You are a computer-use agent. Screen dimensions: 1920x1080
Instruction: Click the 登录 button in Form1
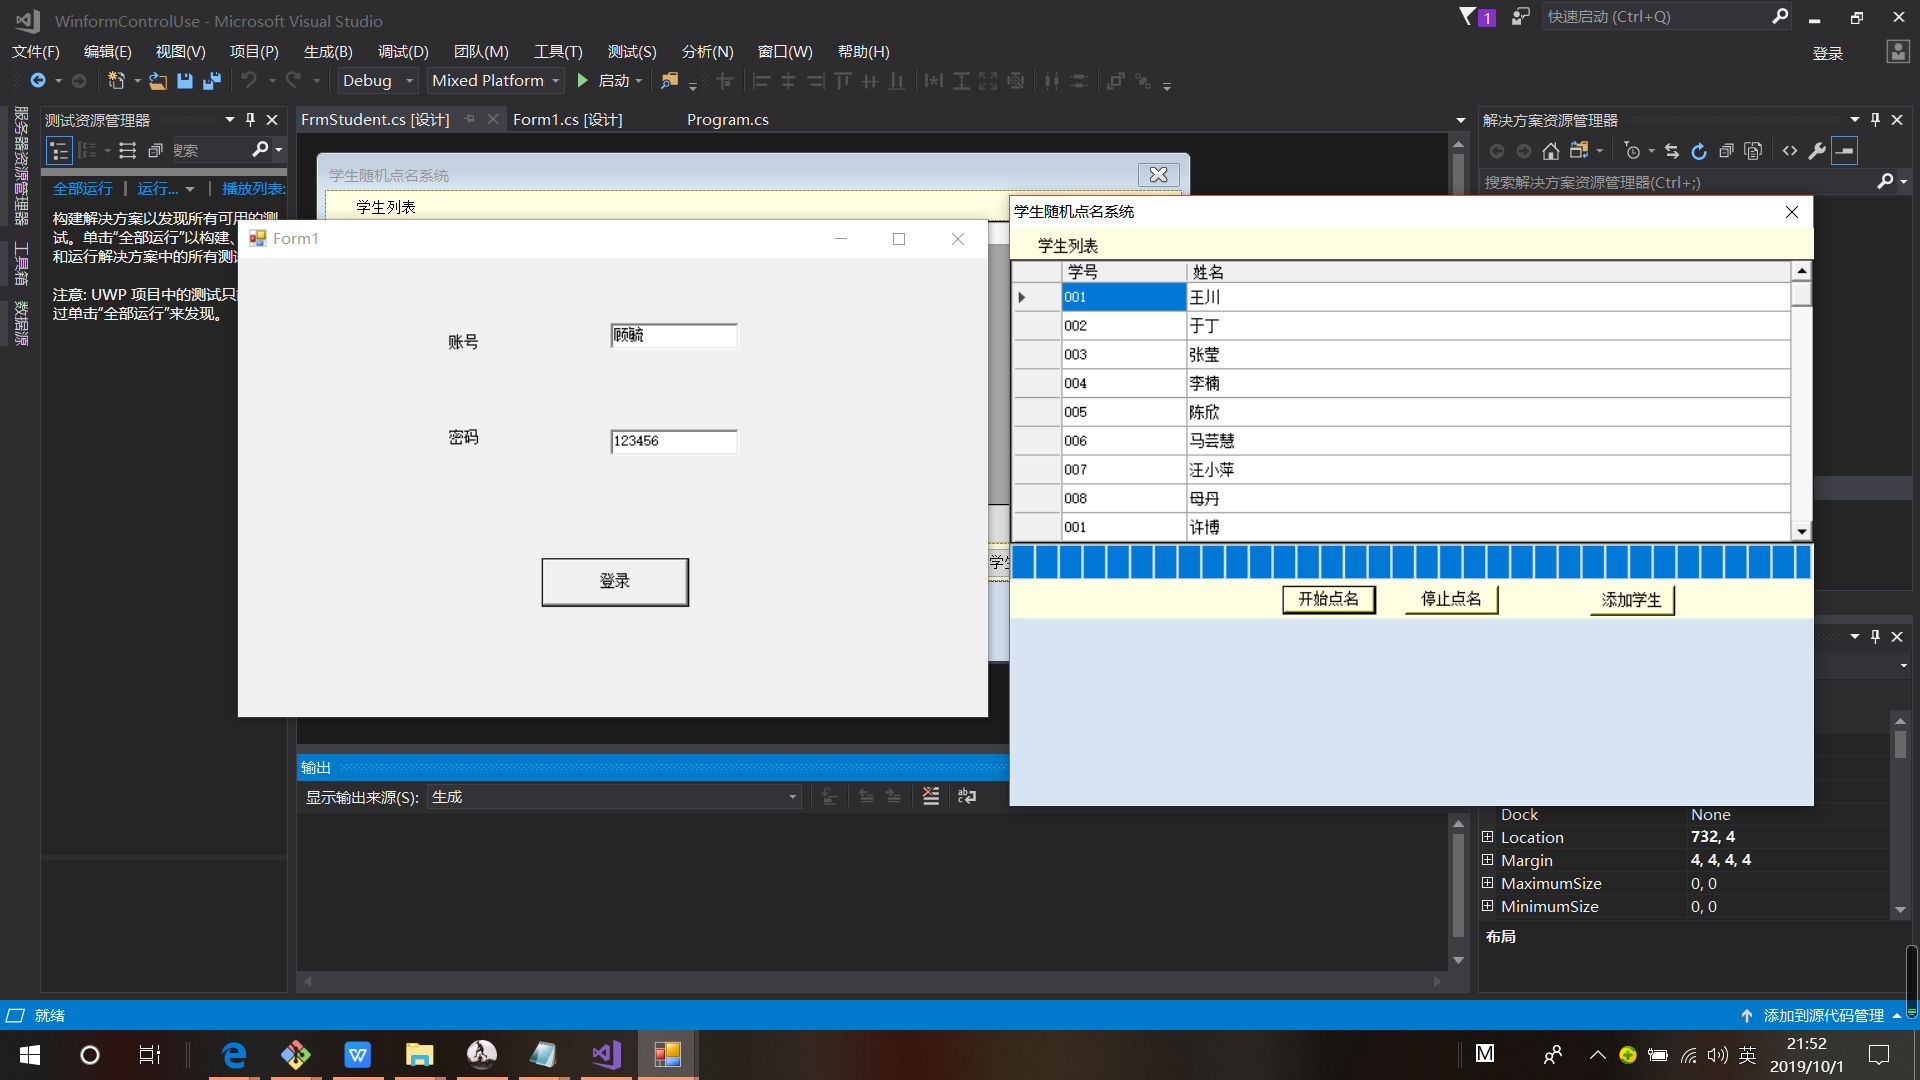click(x=614, y=581)
